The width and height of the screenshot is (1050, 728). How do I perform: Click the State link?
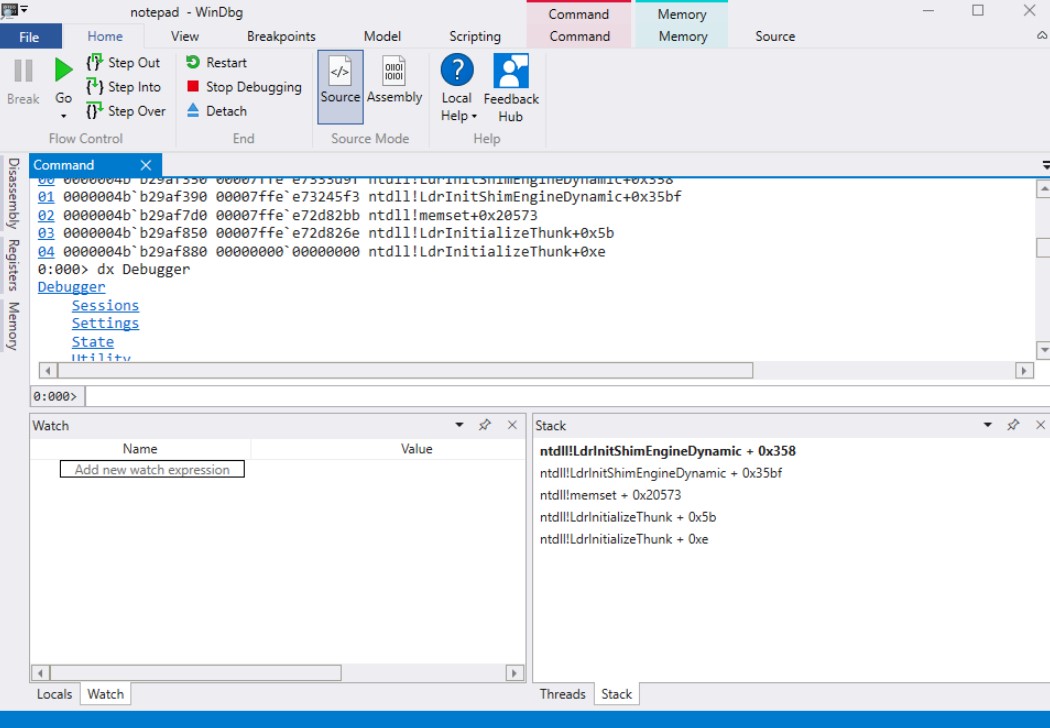[x=92, y=342]
